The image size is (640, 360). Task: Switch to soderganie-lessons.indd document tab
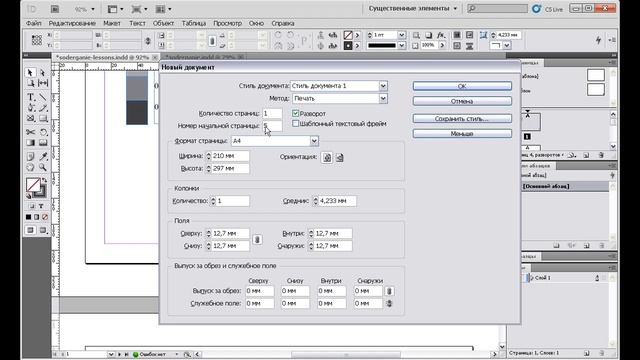[x=102, y=58]
